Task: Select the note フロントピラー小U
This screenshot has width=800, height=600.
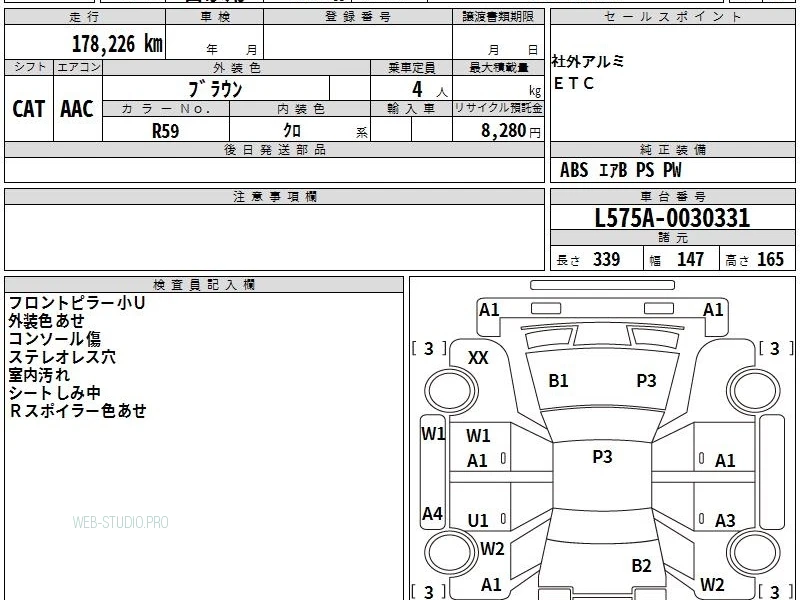Action: 77,303
